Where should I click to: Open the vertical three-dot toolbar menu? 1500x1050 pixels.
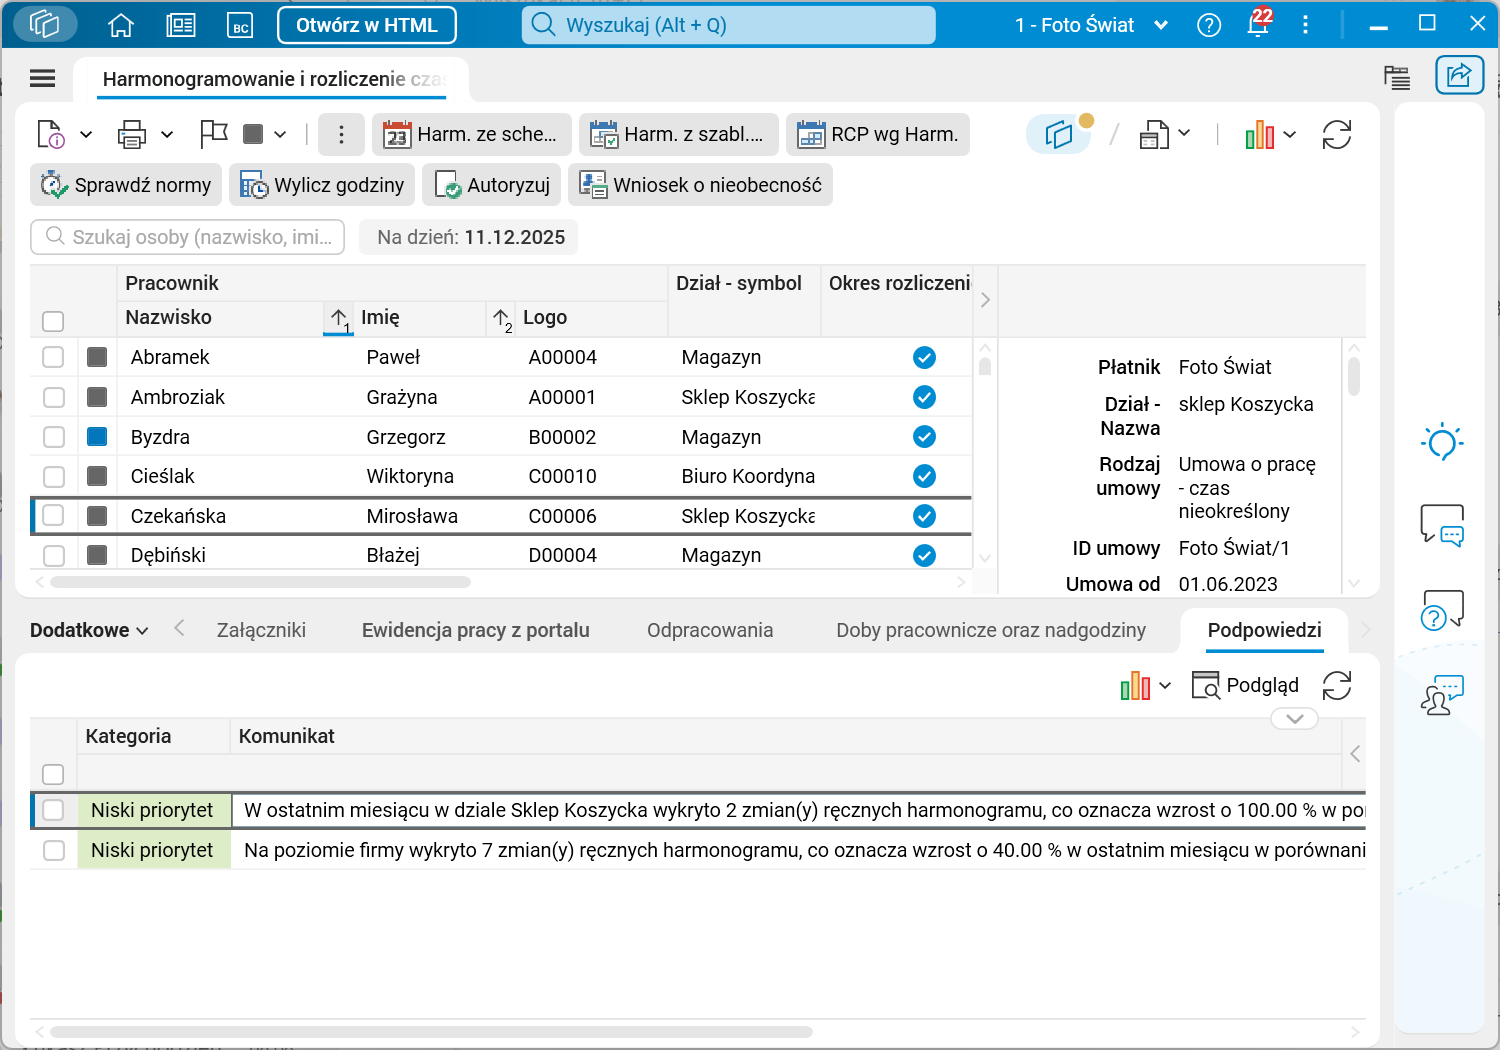[341, 134]
